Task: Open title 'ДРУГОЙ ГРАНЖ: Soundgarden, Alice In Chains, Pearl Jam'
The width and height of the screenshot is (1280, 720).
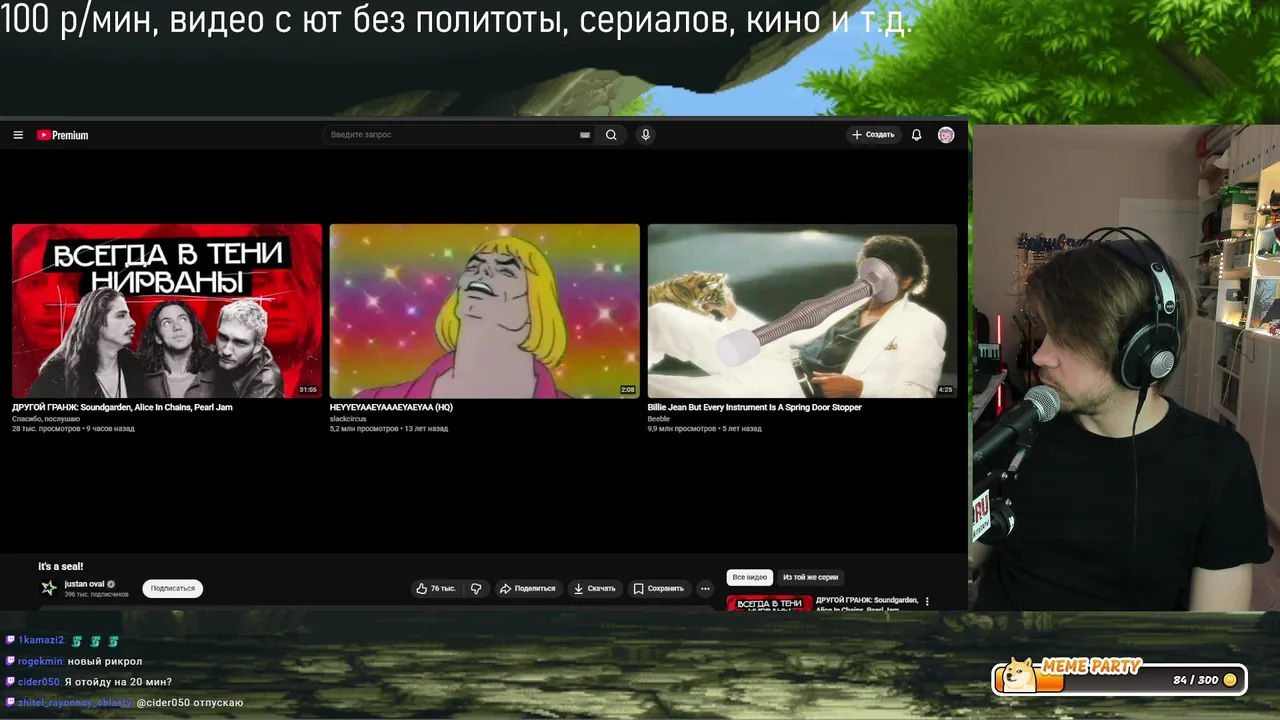Action: [122, 408]
